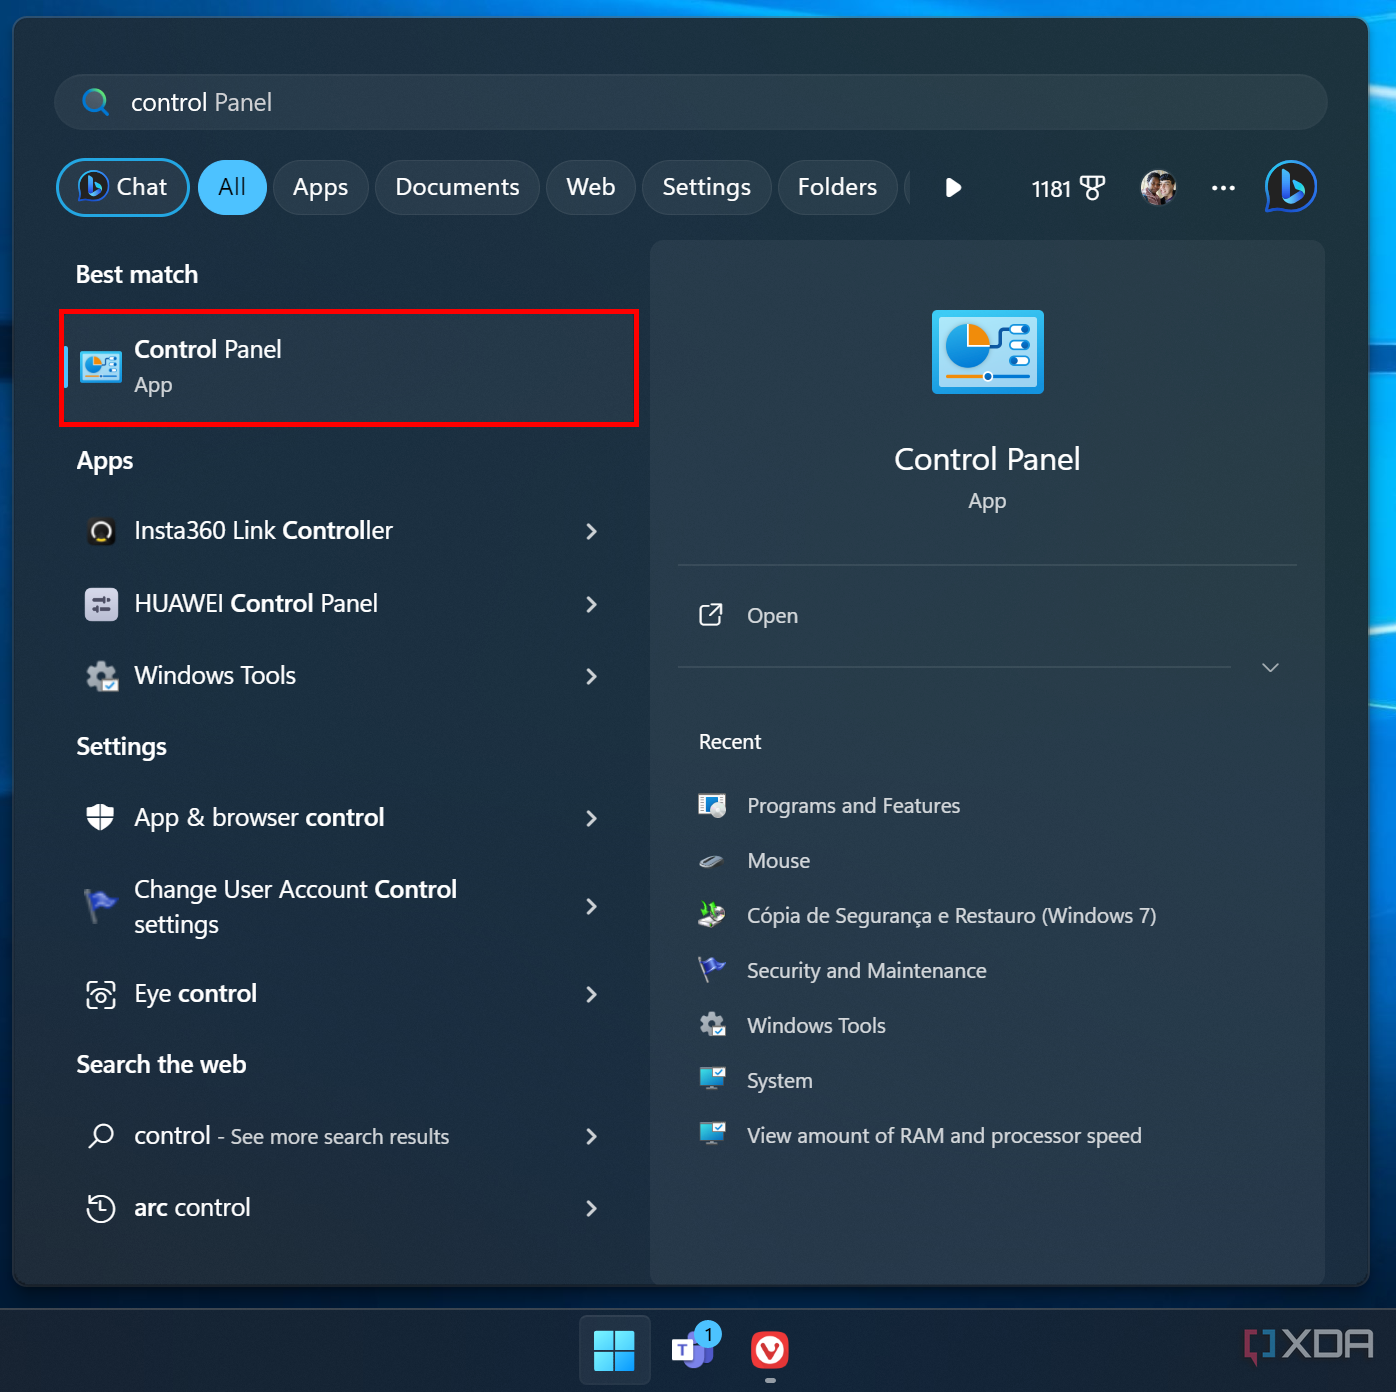Click the System monitor icon in Recent
The width and height of the screenshot is (1396, 1392).
click(712, 1079)
